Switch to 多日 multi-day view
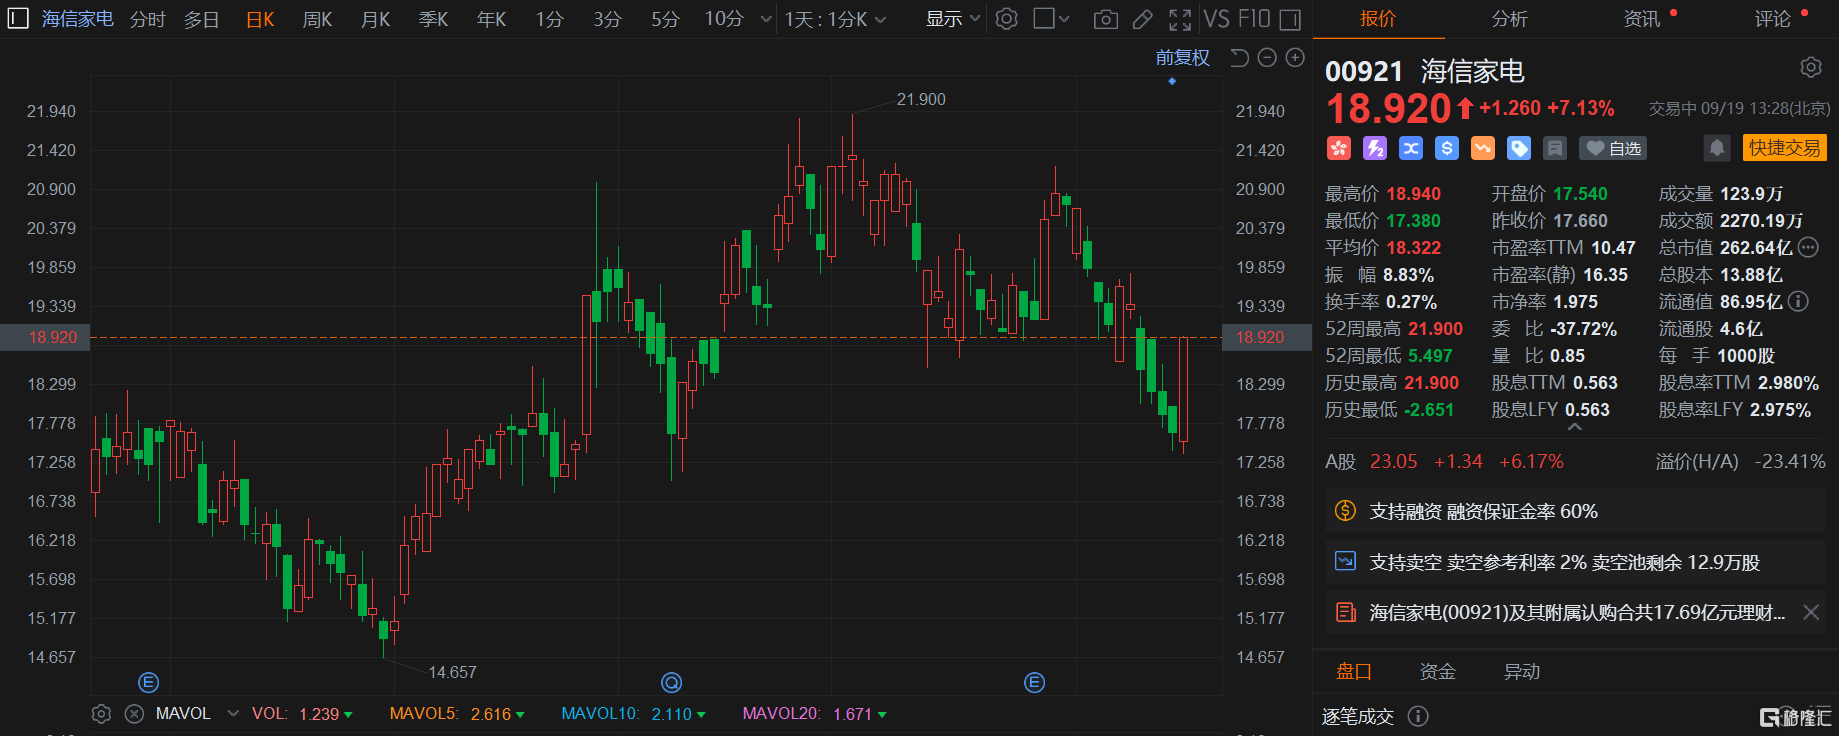Viewport: 1839px width, 736px height. pos(202,19)
